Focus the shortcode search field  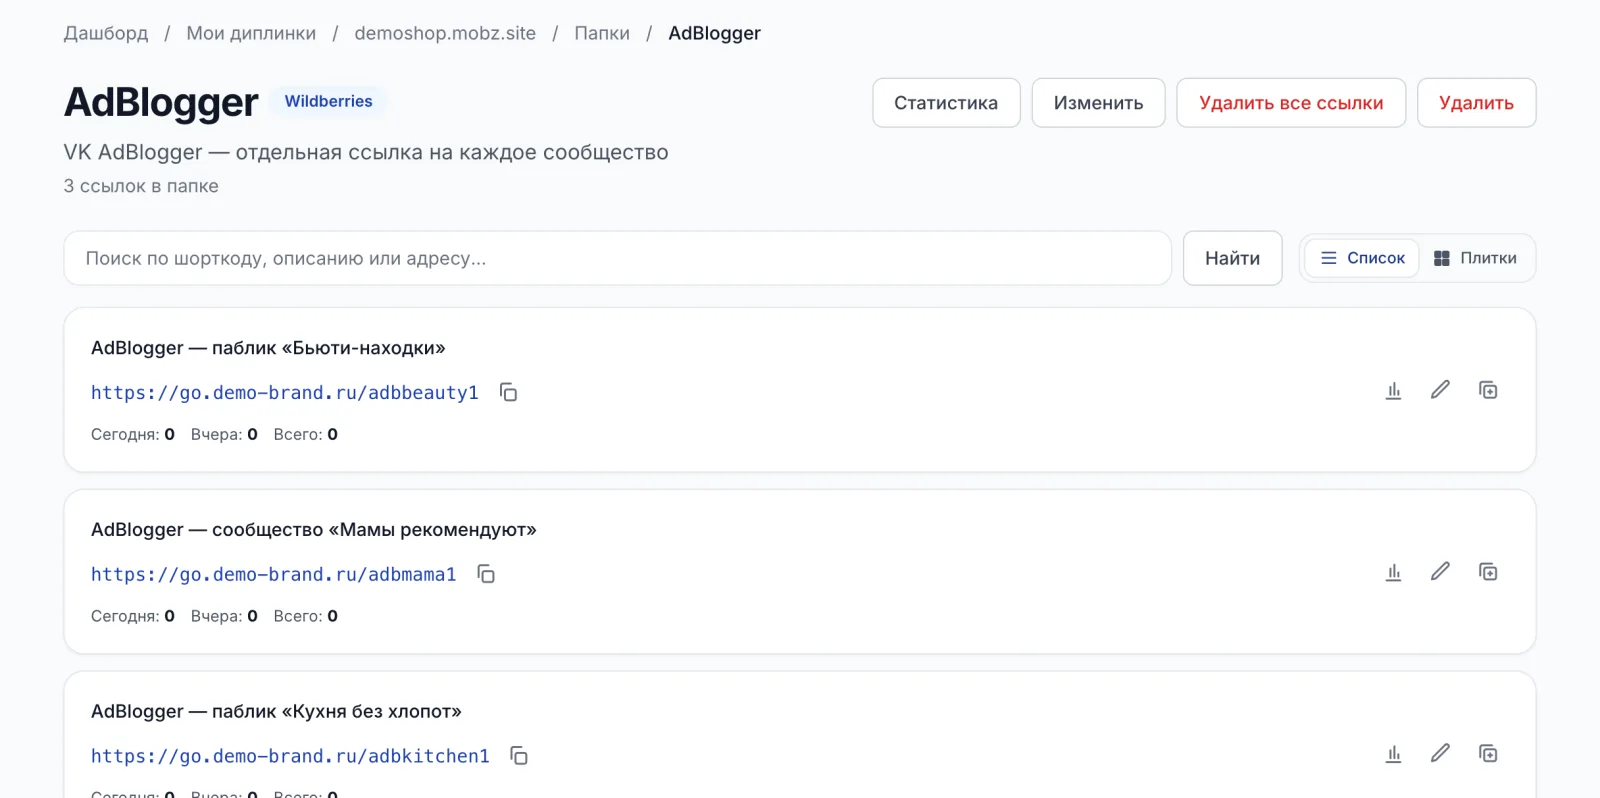617,258
